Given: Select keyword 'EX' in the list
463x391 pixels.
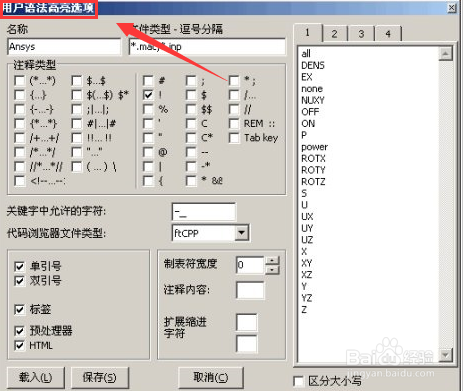Looking at the screenshot, I should [307, 77].
